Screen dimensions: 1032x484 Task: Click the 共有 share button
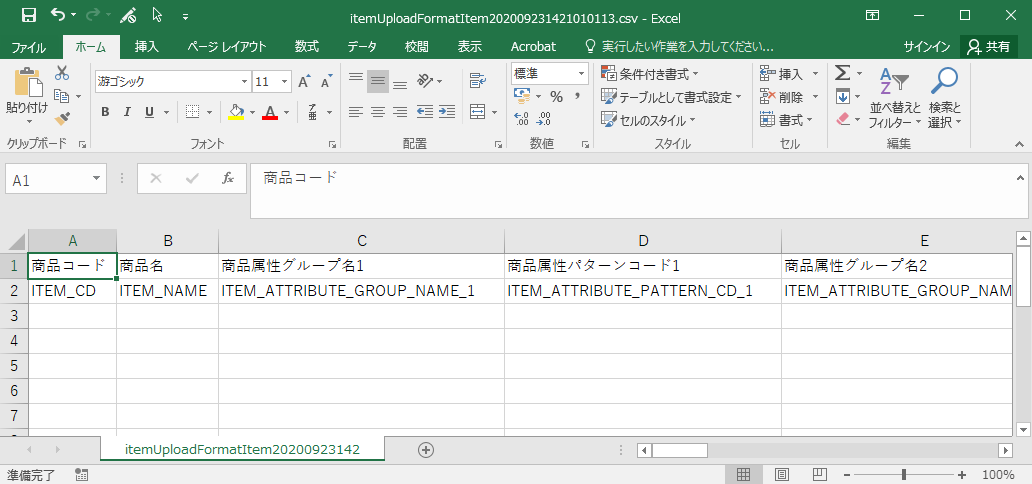[989, 47]
